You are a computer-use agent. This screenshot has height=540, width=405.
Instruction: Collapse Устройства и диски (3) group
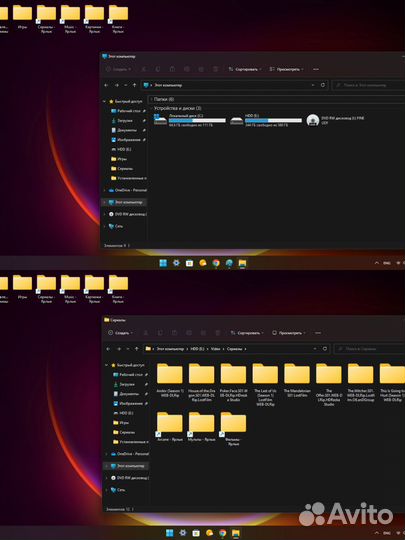[177, 108]
